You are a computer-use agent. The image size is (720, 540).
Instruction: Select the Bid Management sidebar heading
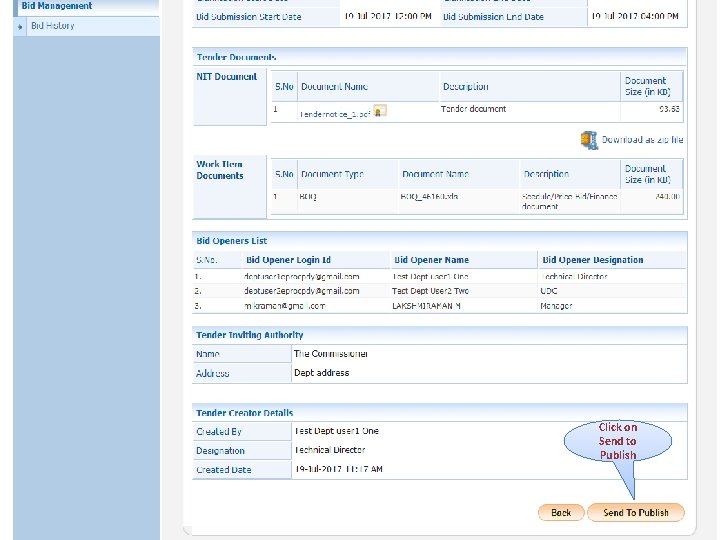pos(57,6)
